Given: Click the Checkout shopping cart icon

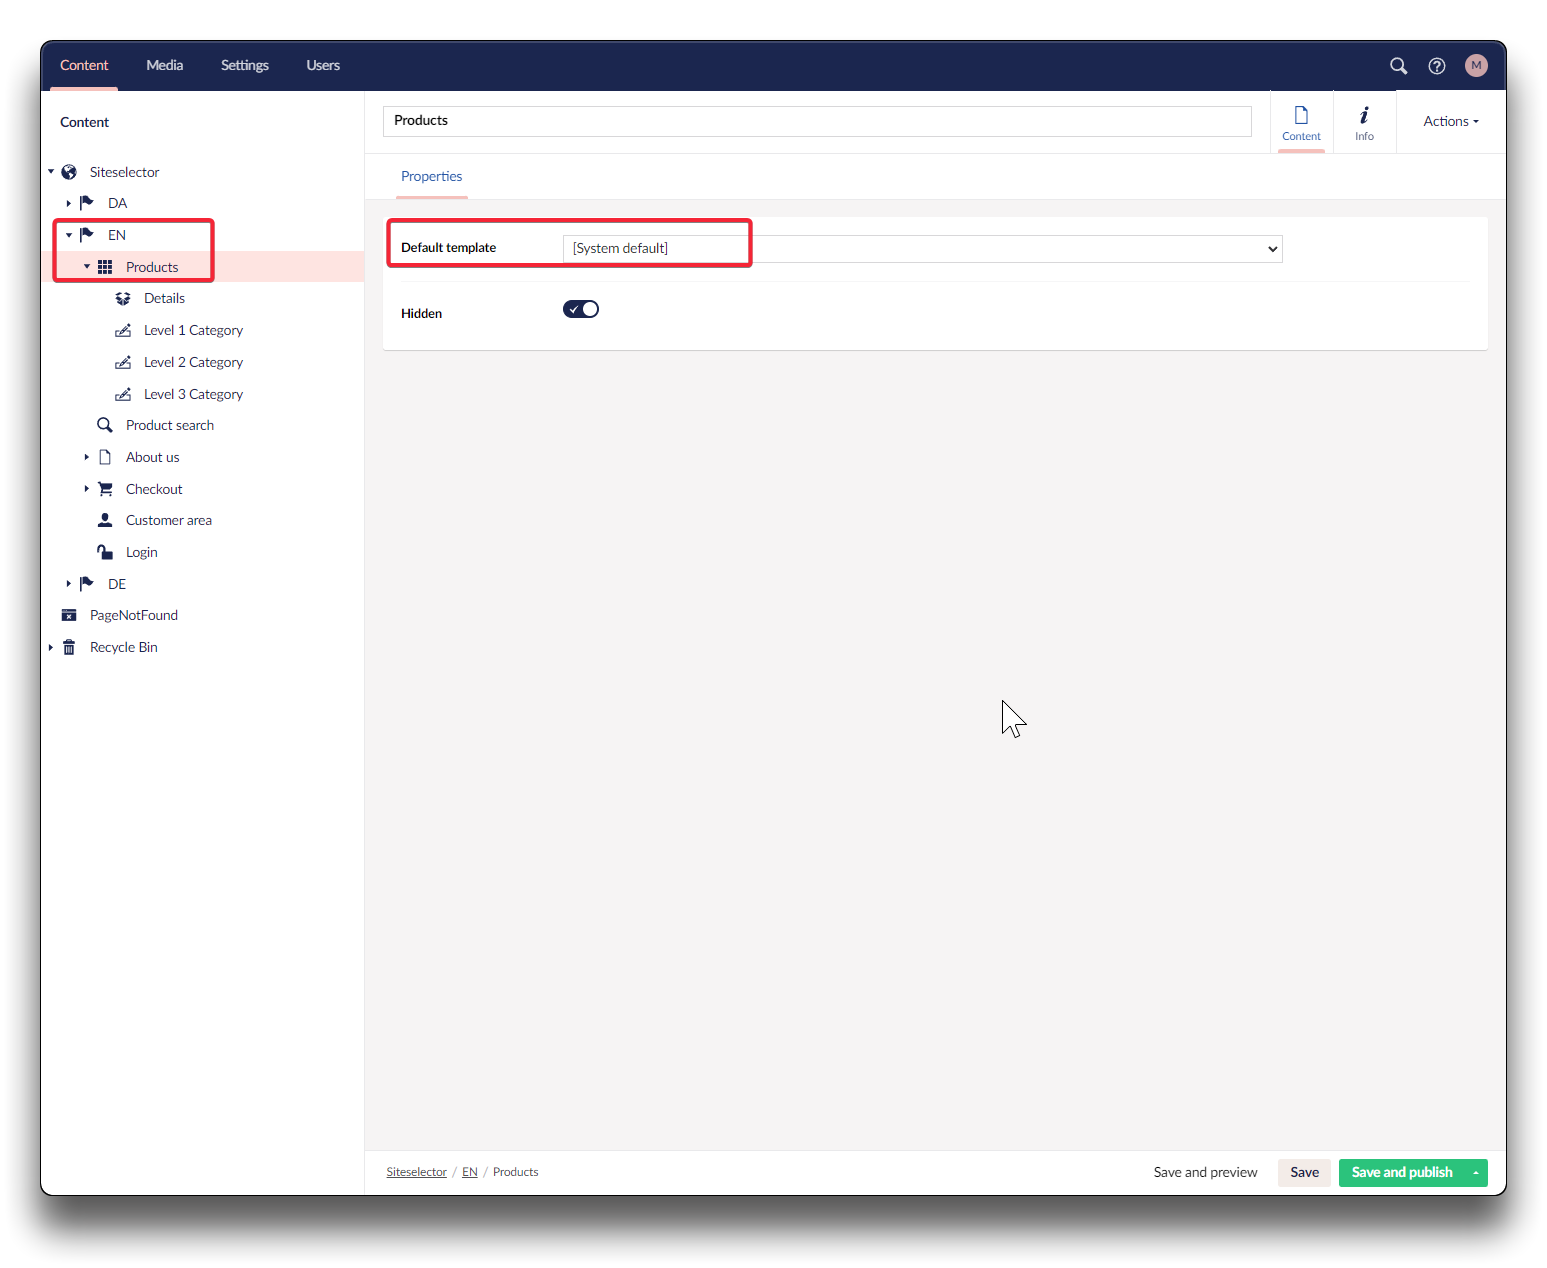Looking at the screenshot, I should [105, 489].
